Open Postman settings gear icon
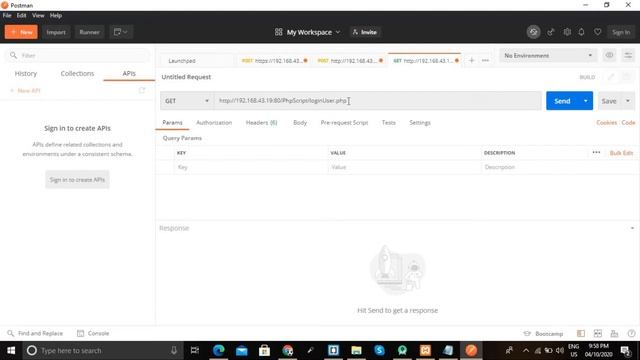Screen dimensions: 640x360 pyautogui.click(x=567, y=32)
